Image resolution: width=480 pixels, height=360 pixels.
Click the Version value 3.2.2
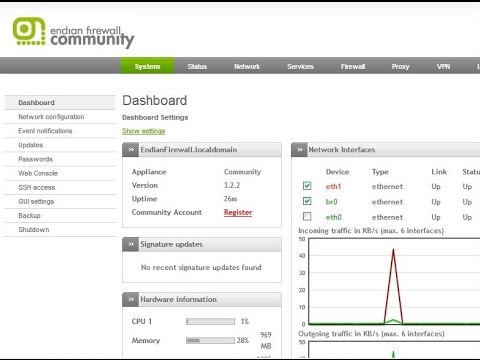(232, 185)
